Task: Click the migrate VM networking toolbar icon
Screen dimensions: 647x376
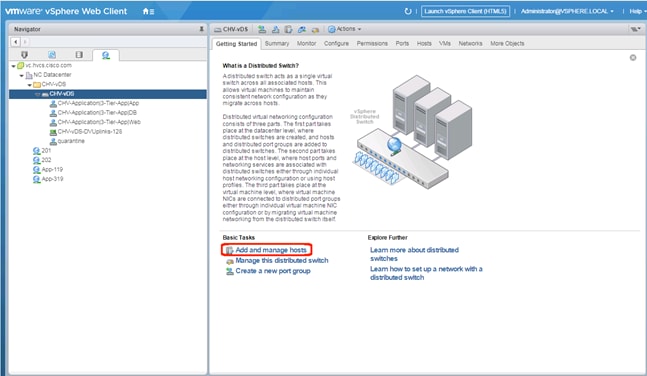Action: (302, 29)
